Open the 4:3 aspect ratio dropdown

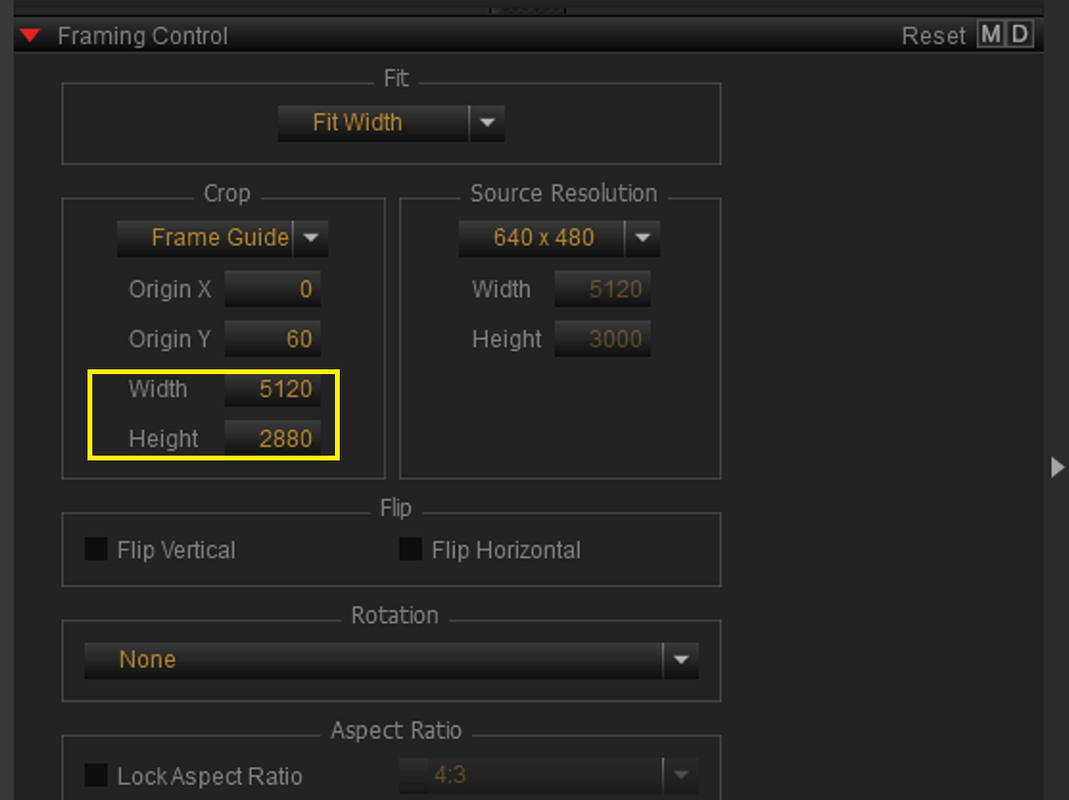pos(548,775)
